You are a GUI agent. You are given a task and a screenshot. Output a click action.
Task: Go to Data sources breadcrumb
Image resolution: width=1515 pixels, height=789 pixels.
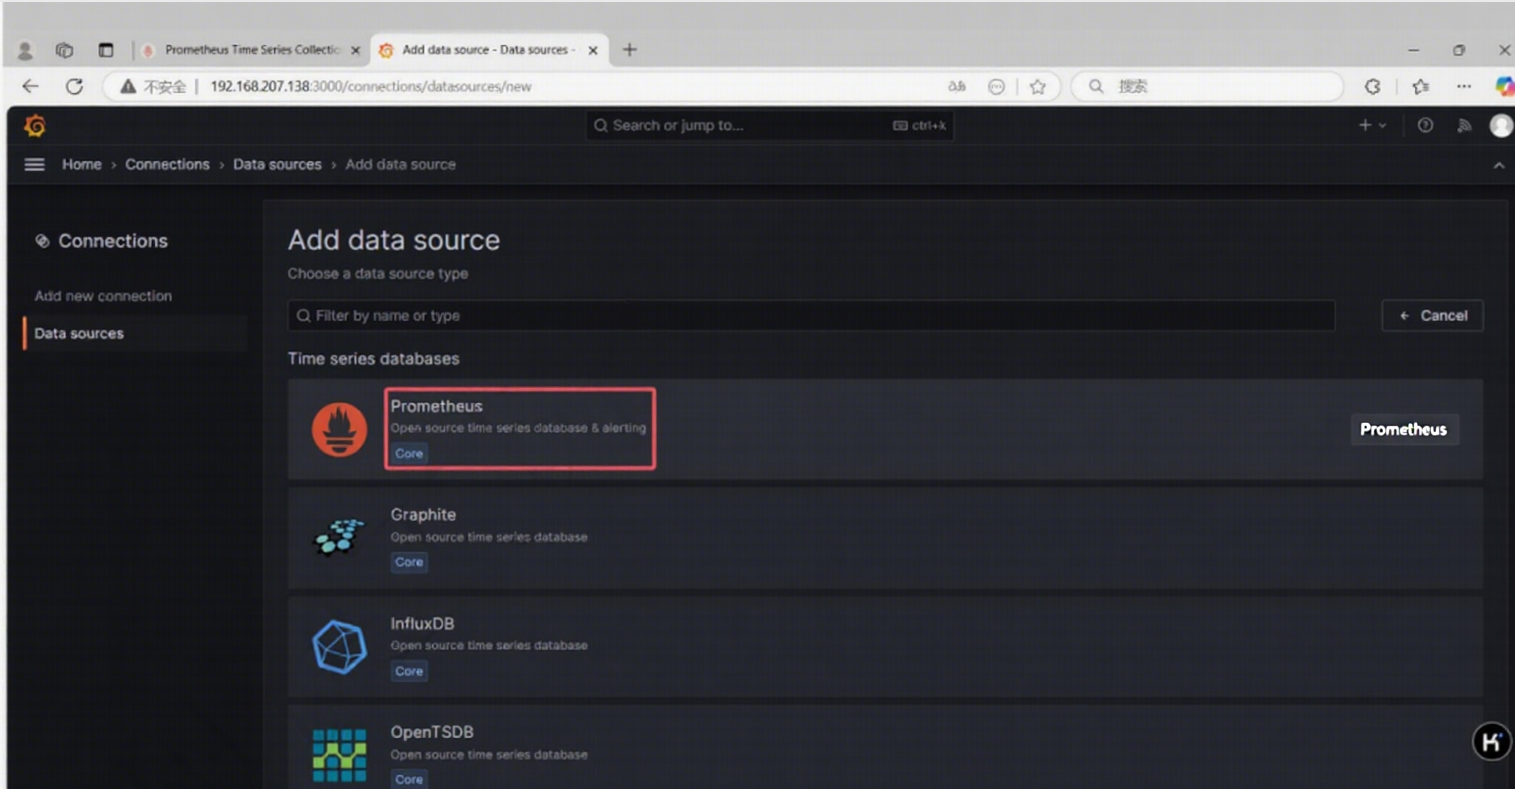277,164
